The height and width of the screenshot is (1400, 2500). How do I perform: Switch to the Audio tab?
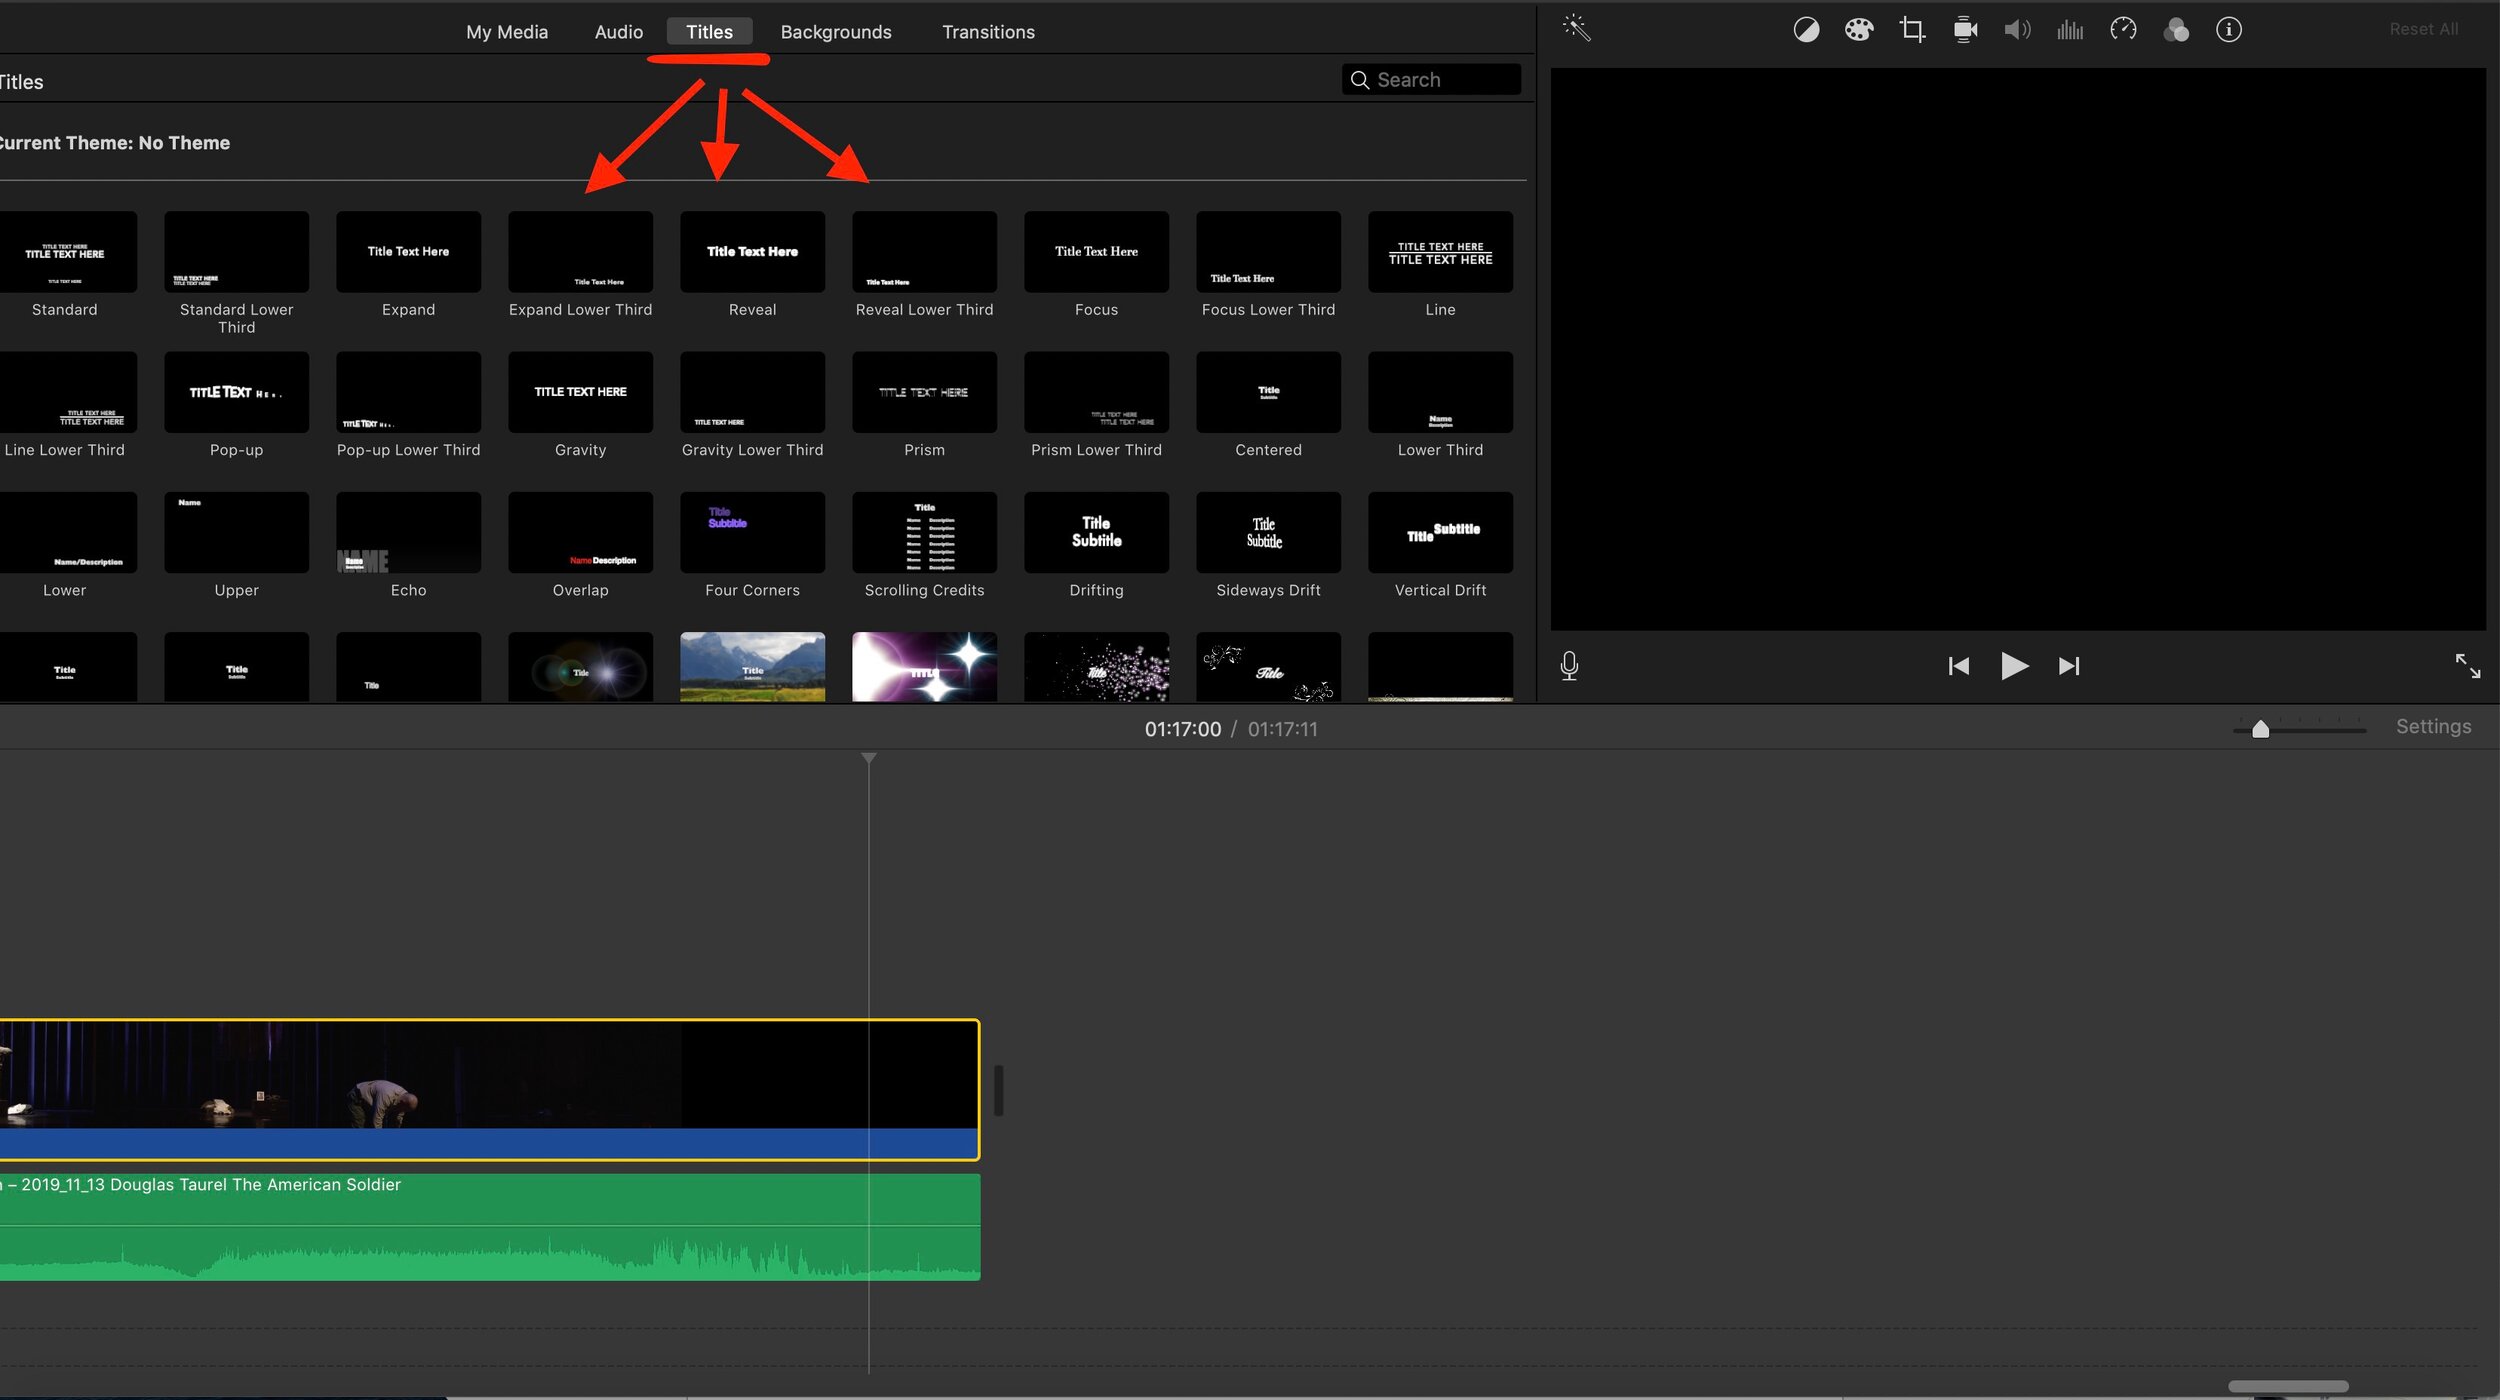(x=618, y=32)
